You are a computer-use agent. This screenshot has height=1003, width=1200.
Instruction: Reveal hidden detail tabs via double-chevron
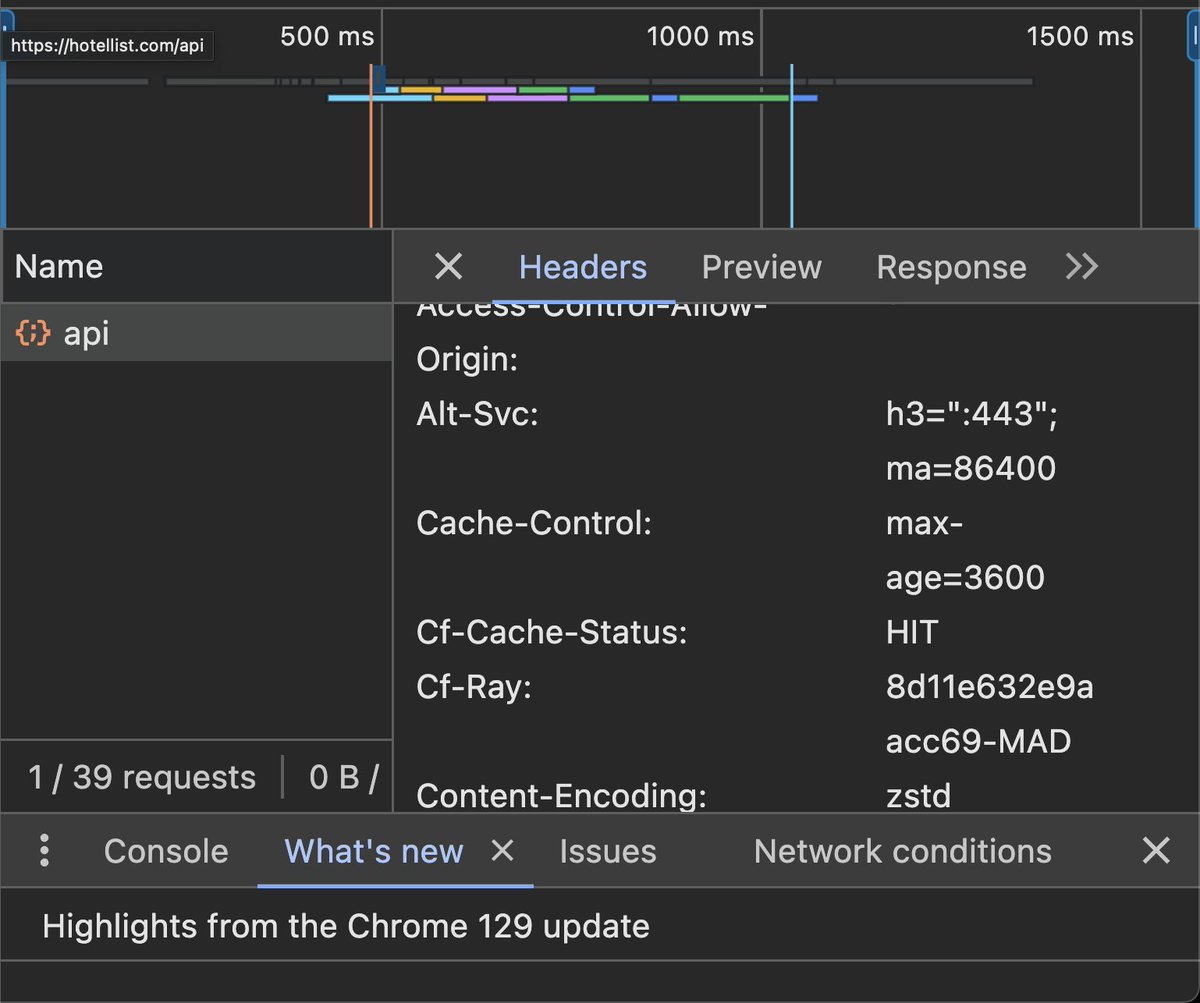(1081, 267)
